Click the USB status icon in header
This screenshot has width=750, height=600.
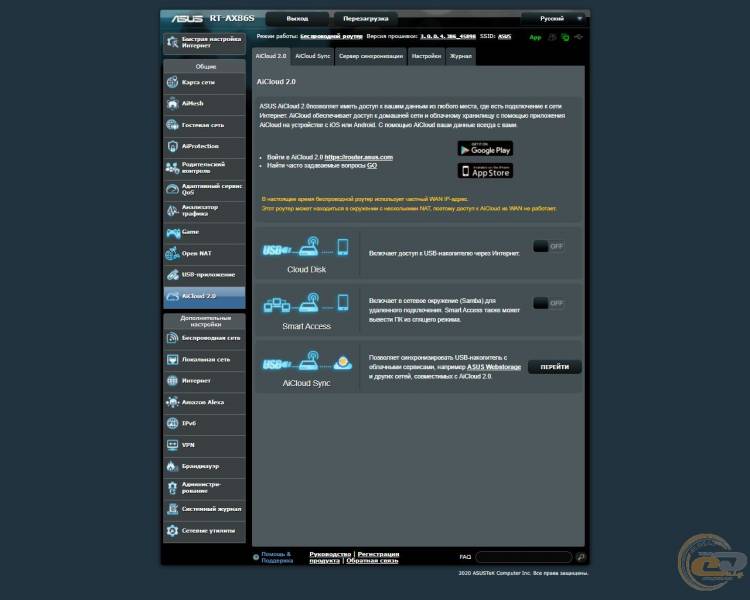pos(578,37)
